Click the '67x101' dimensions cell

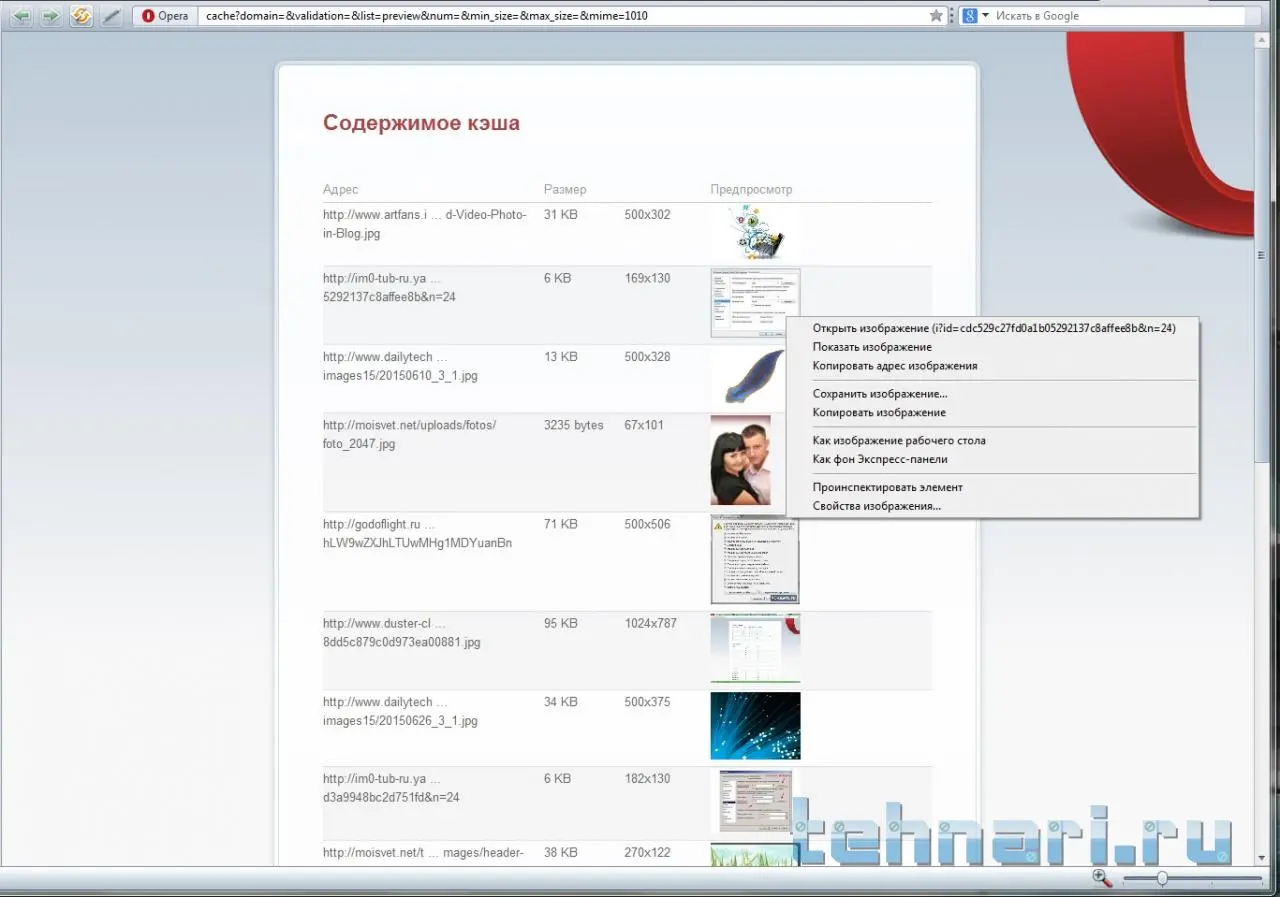[x=645, y=425]
